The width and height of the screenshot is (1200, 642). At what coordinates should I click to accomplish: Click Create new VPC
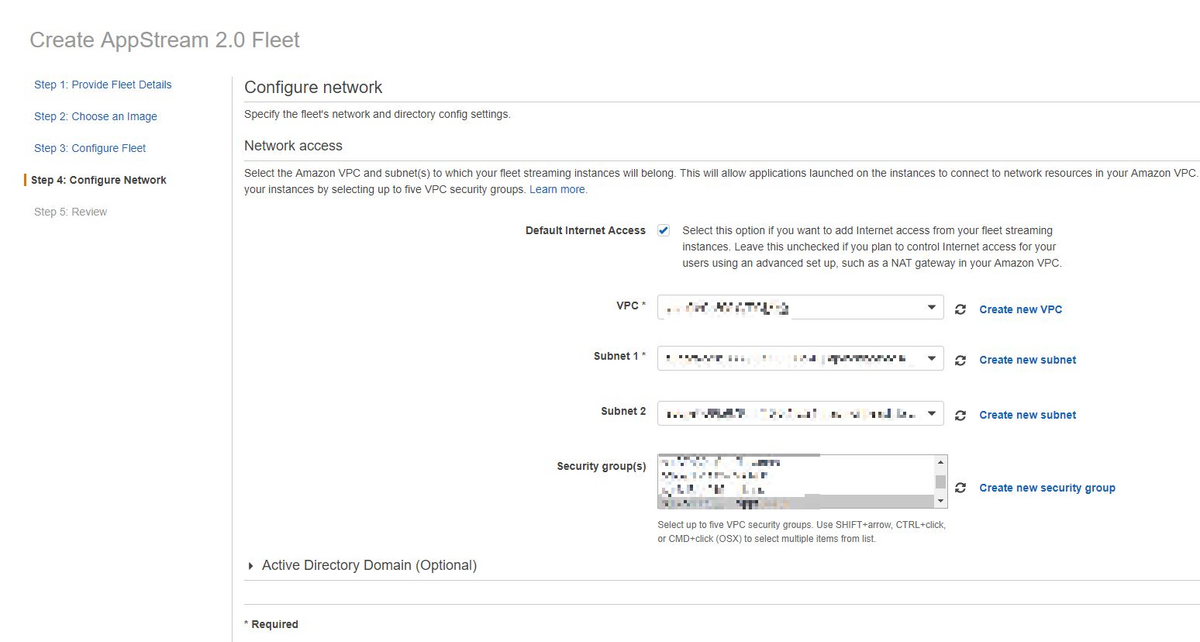(x=1020, y=309)
